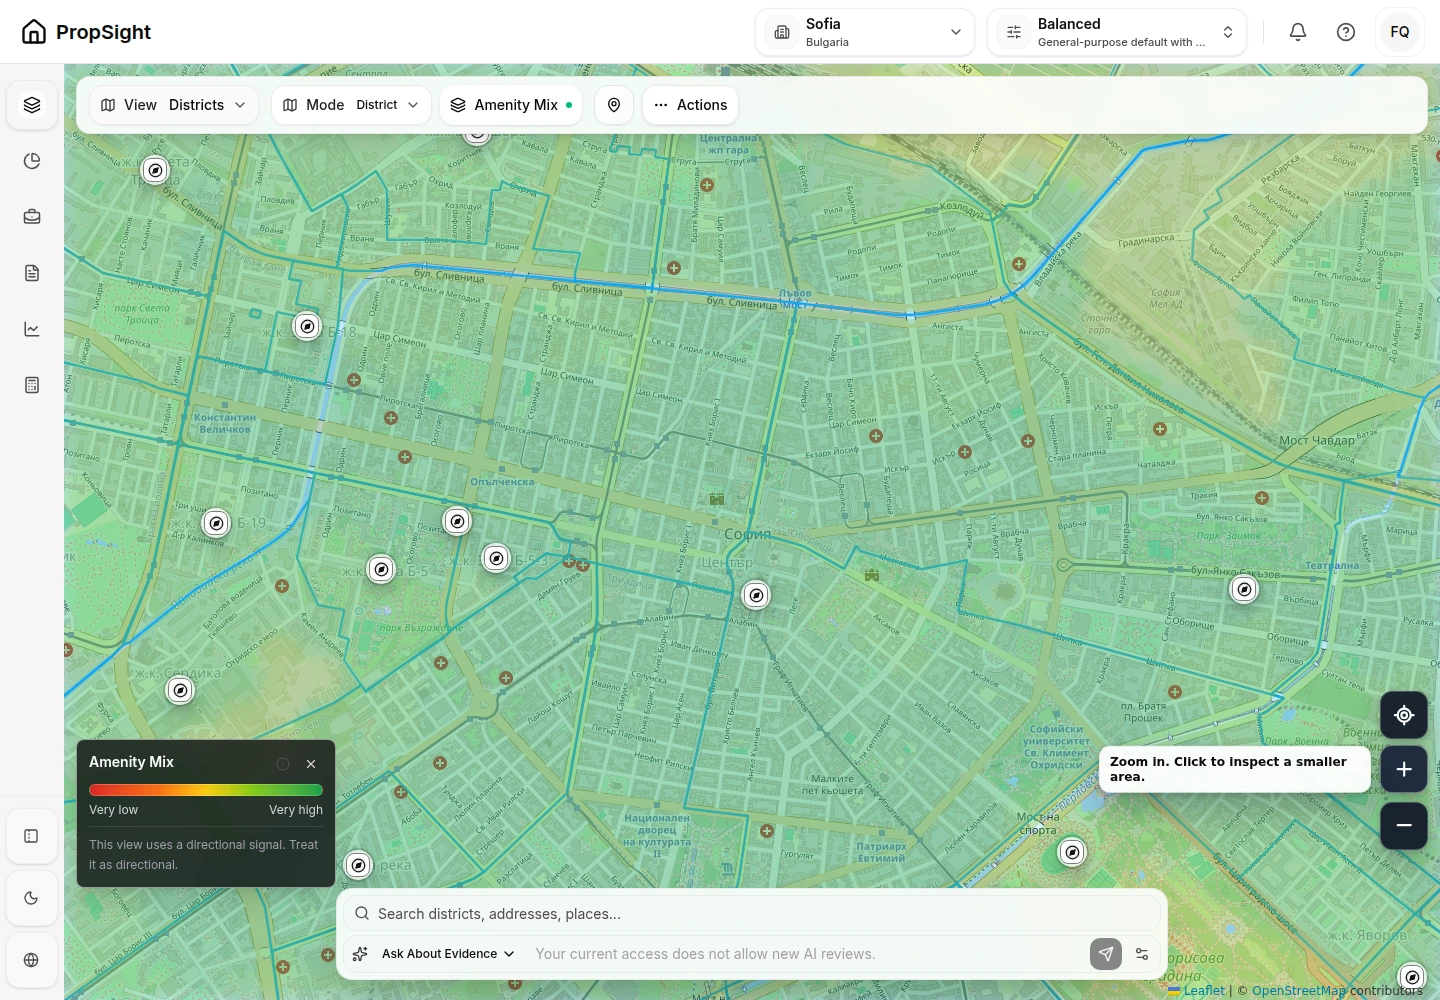Click the Amenity Mix gradient color bar
The height and width of the screenshot is (1000, 1440).
point(206,790)
